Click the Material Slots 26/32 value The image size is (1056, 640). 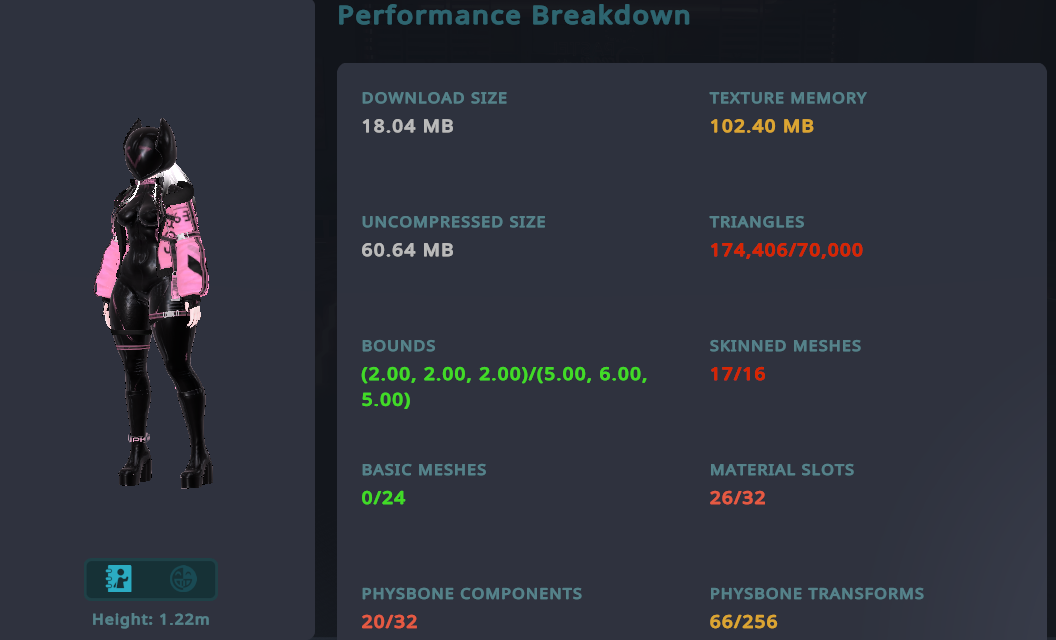click(x=737, y=498)
